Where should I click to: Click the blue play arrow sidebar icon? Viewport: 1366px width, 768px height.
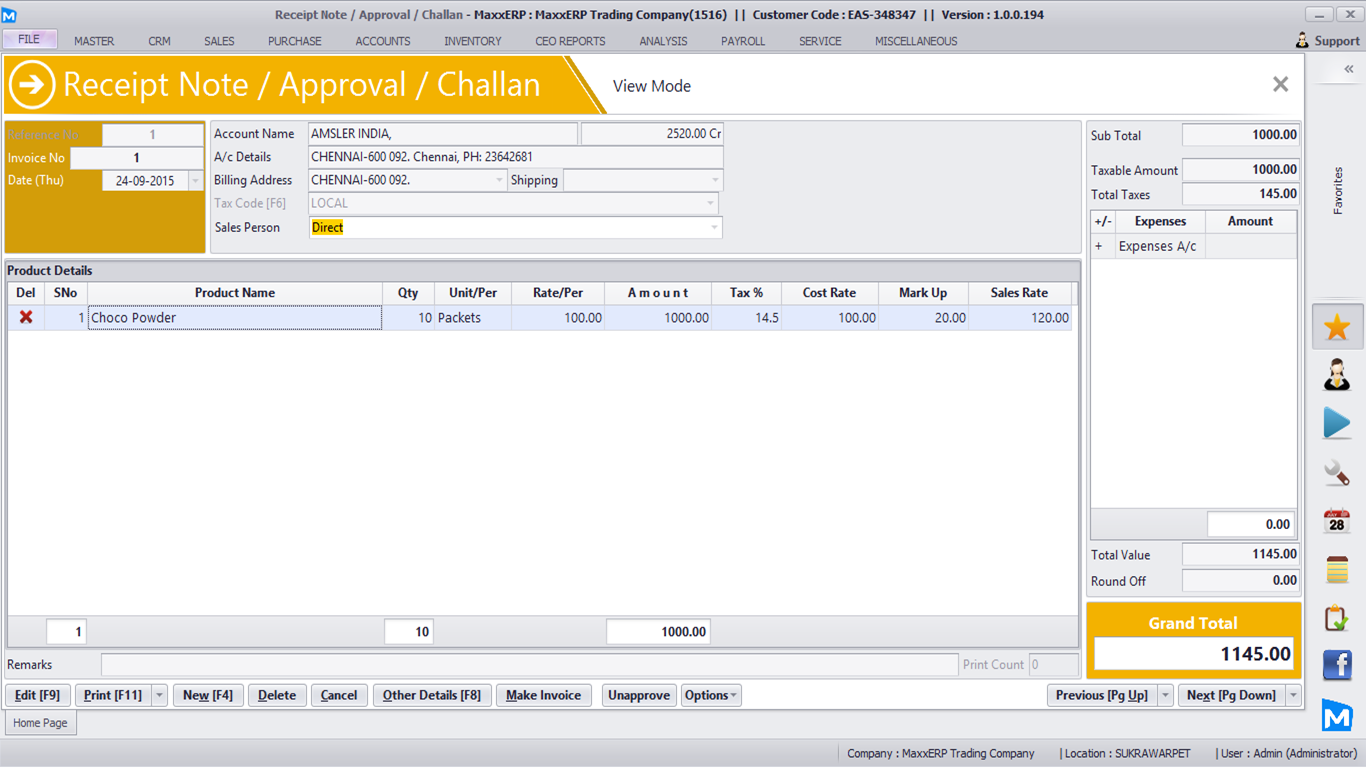1337,423
